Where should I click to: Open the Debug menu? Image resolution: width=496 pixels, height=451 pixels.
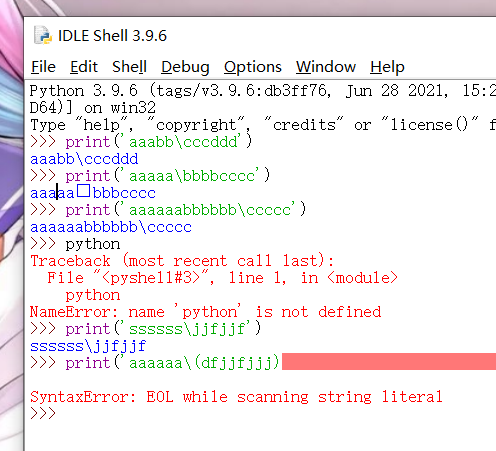tap(185, 67)
